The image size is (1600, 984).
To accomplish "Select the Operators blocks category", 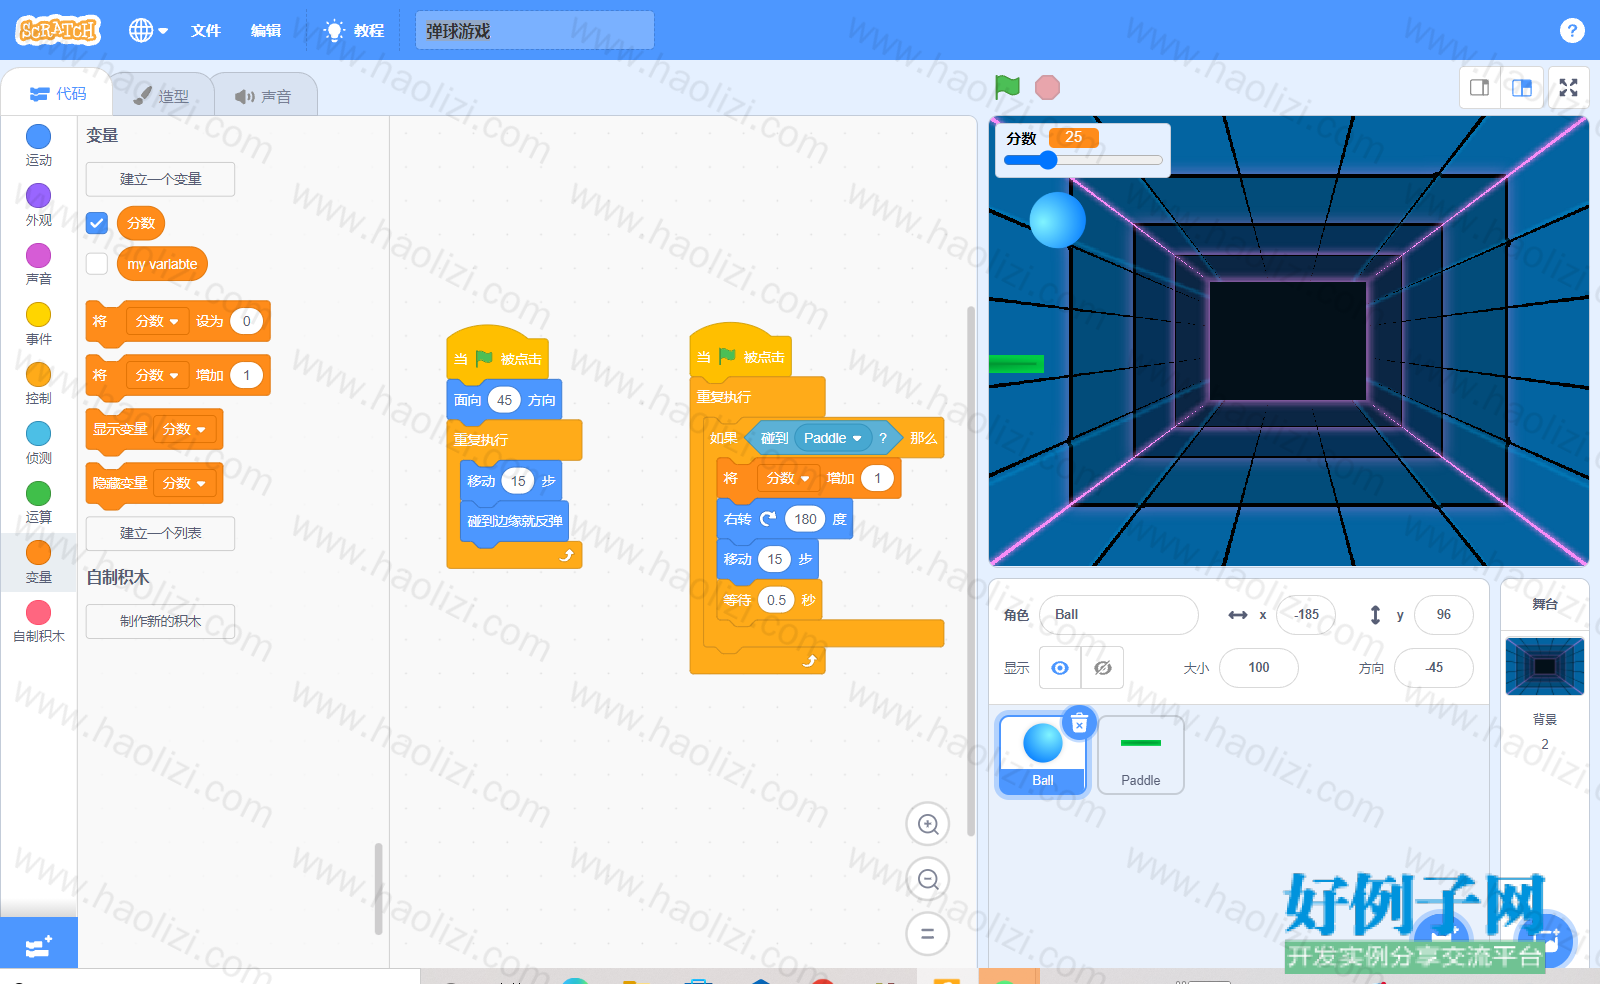I will click(x=39, y=502).
